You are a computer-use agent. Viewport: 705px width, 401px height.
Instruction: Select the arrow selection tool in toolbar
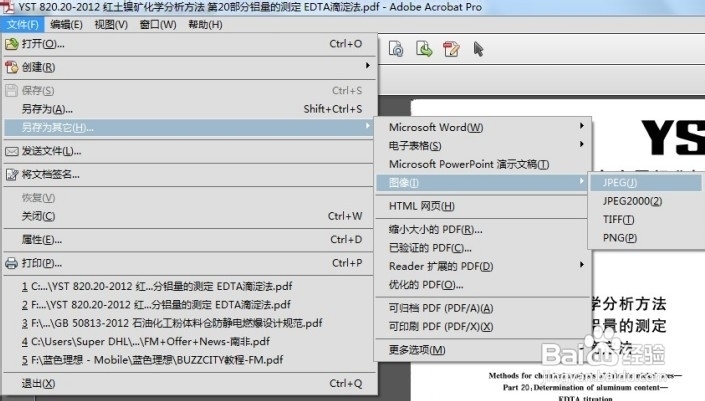[478, 49]
